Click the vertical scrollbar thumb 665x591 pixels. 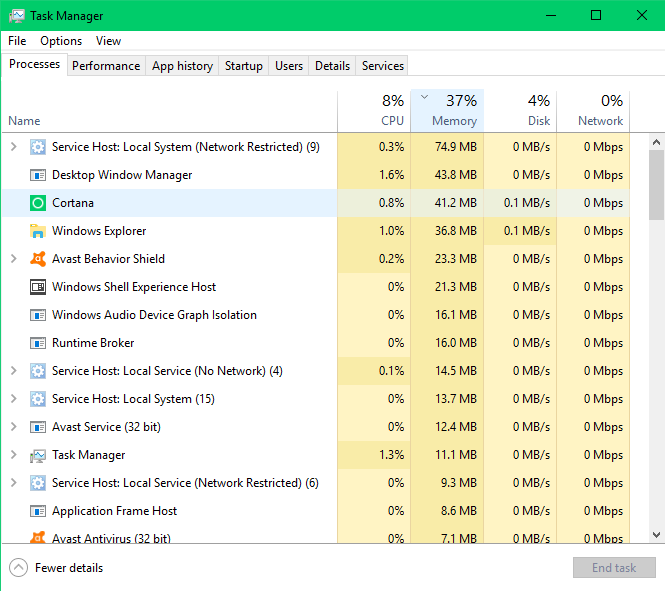656,185
